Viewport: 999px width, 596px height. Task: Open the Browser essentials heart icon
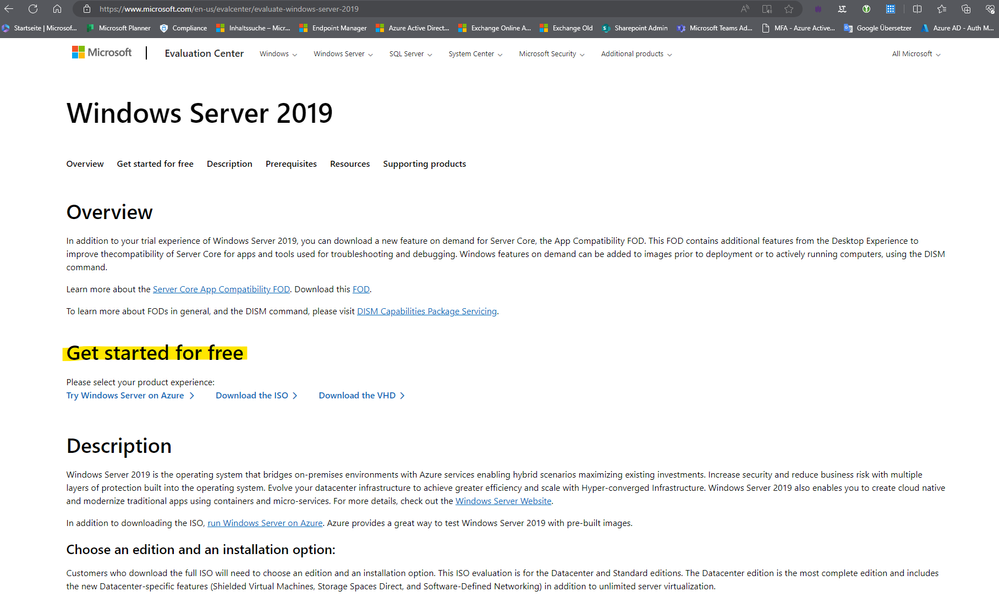click(990, 9)
